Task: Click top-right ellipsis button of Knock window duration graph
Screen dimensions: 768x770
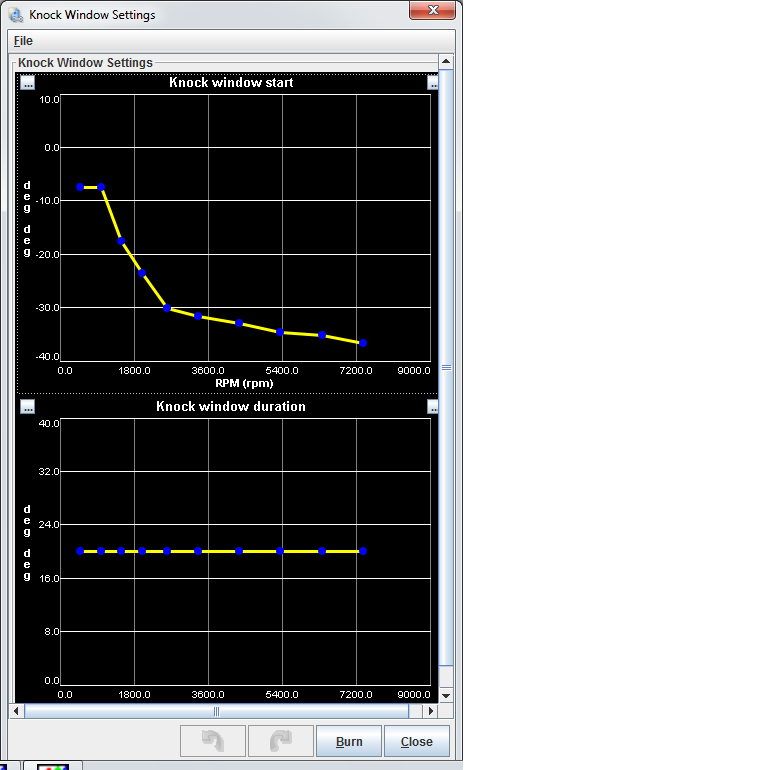Action: [433, 407]
